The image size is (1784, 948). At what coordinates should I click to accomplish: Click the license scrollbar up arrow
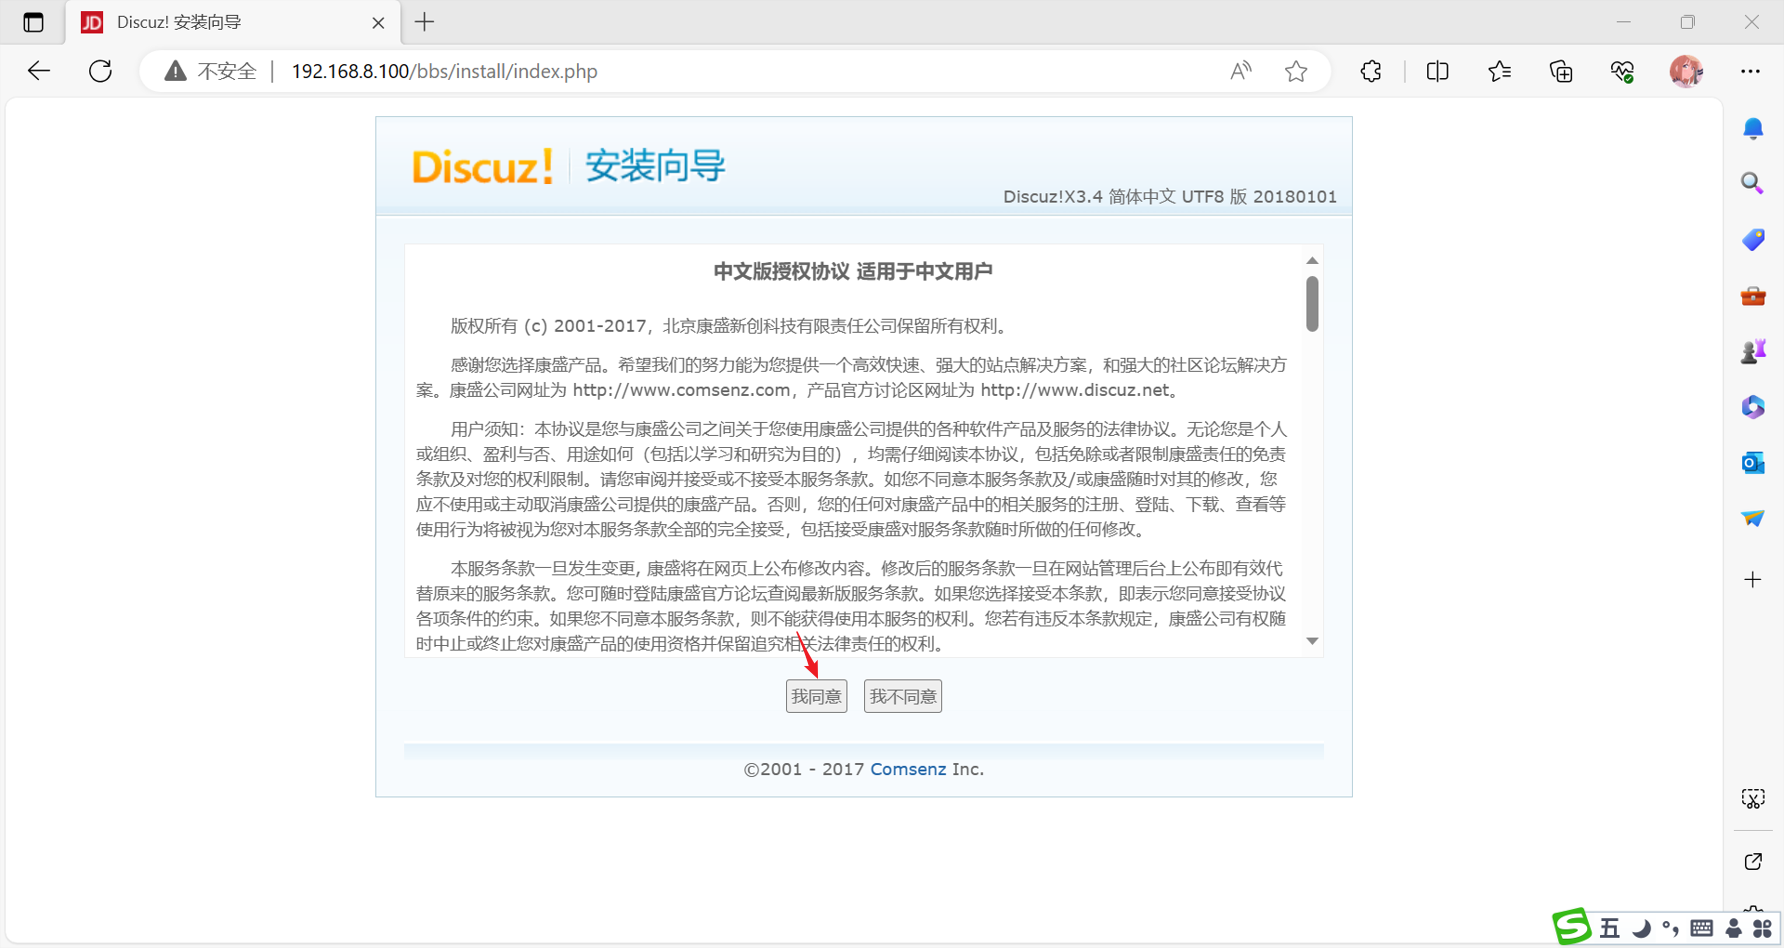point(1312,260)
